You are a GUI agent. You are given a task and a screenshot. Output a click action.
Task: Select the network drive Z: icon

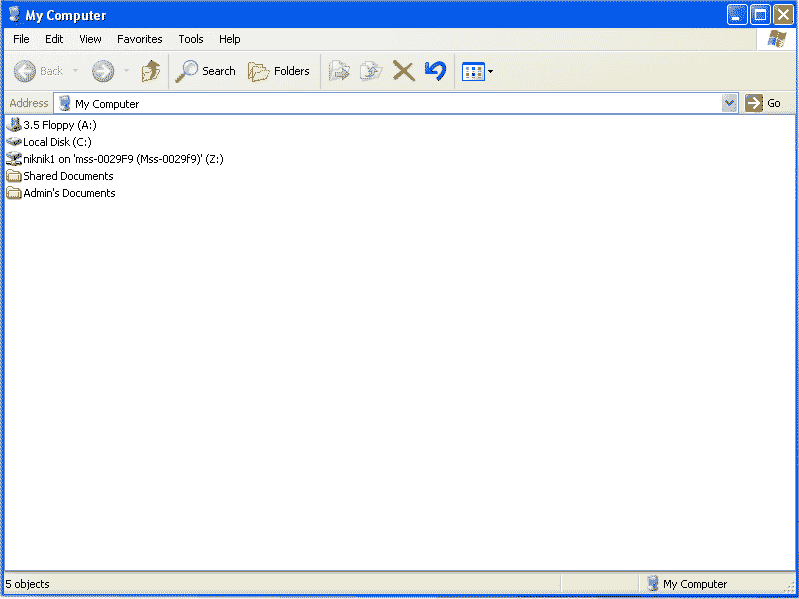coord(14,159)
